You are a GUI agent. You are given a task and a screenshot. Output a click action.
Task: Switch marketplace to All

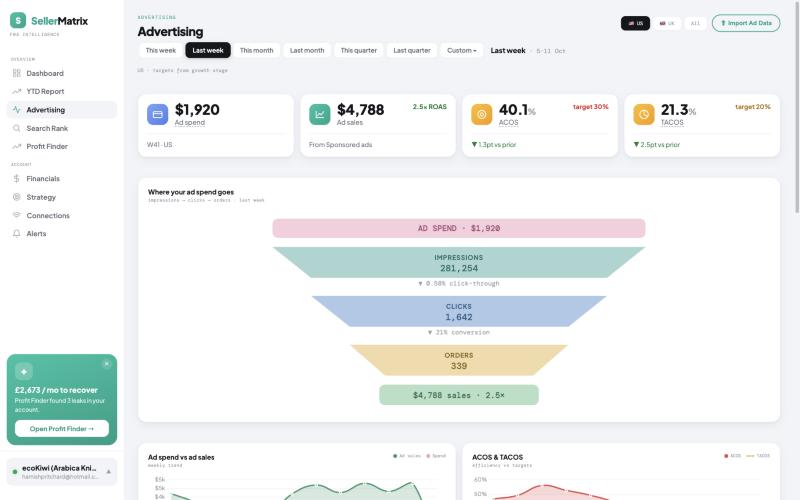695,23
